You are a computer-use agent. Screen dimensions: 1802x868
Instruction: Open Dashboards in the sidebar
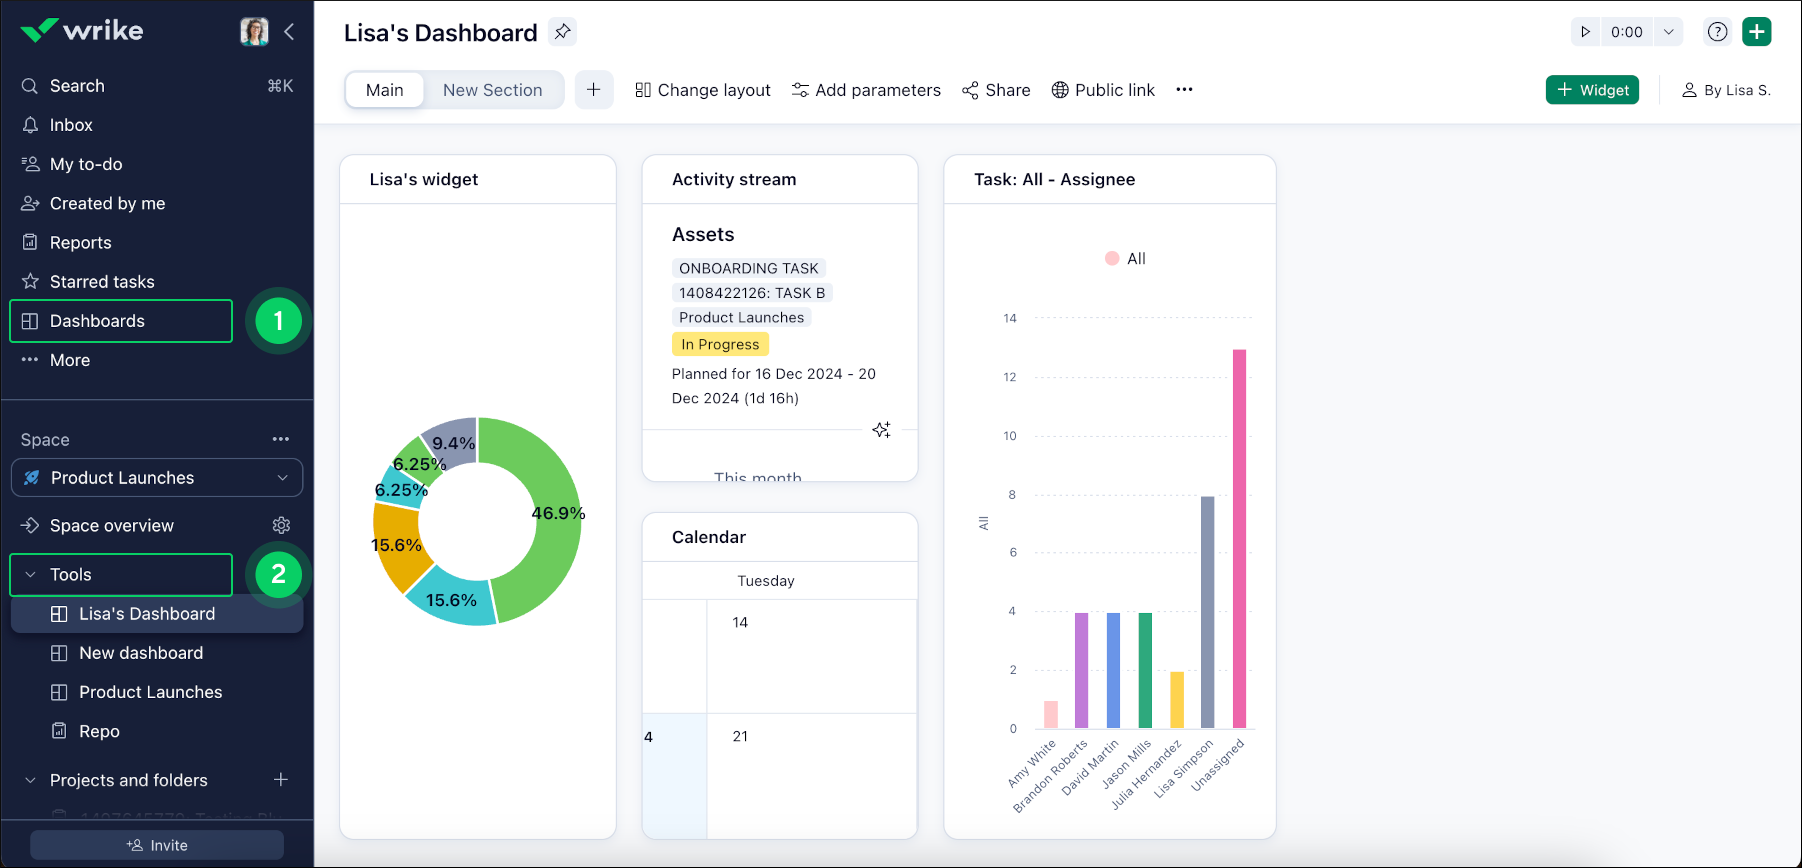(97, 321)
